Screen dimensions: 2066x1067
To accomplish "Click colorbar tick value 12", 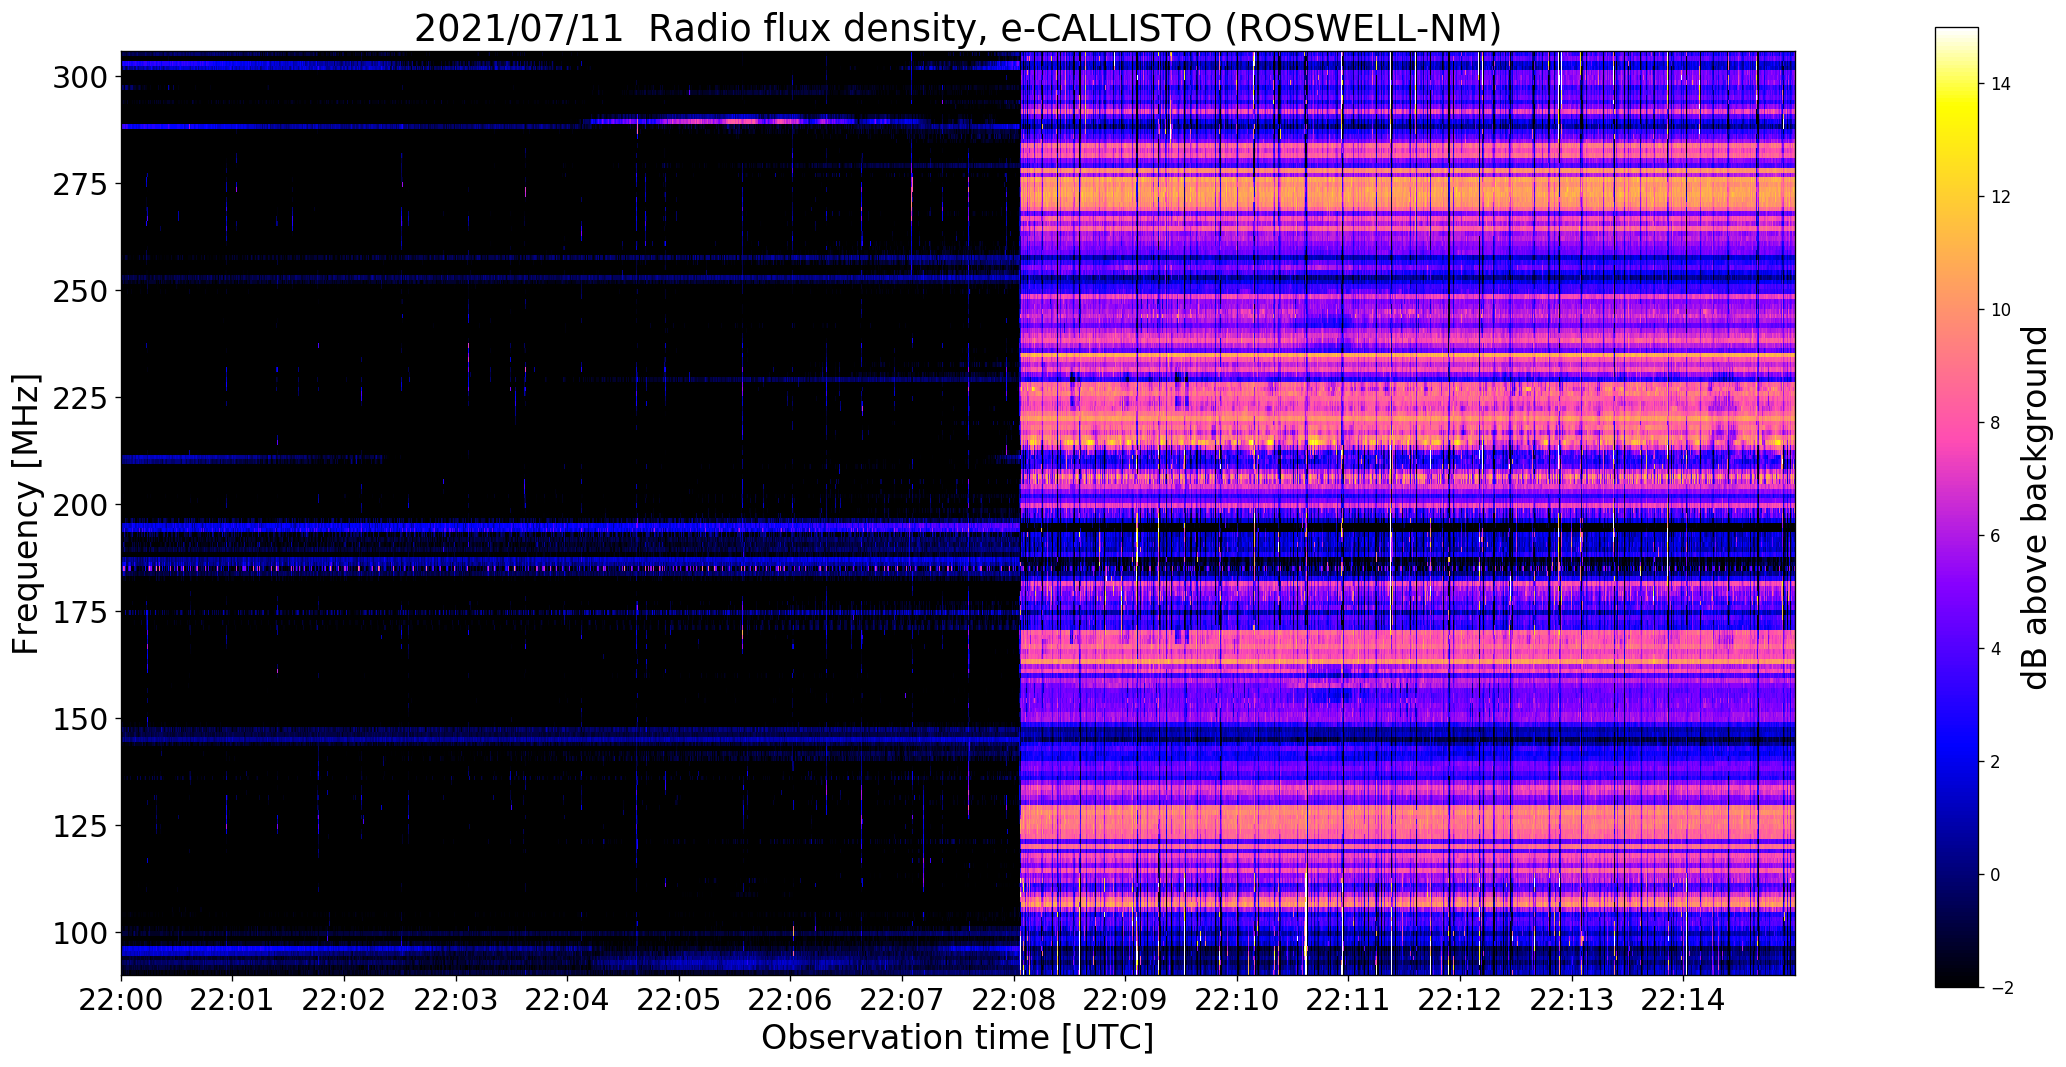I will 2001,197.
